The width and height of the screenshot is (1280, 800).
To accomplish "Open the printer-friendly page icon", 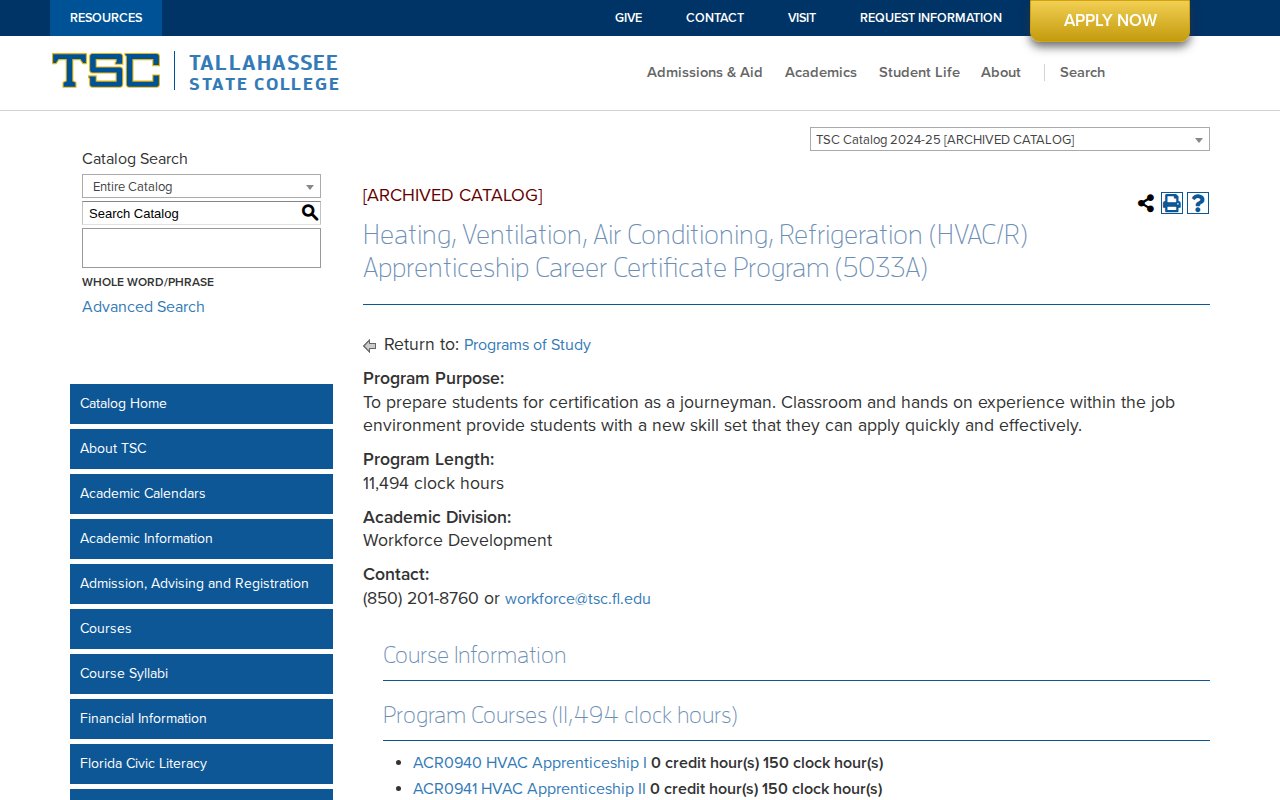I will tap(1171, 202).
